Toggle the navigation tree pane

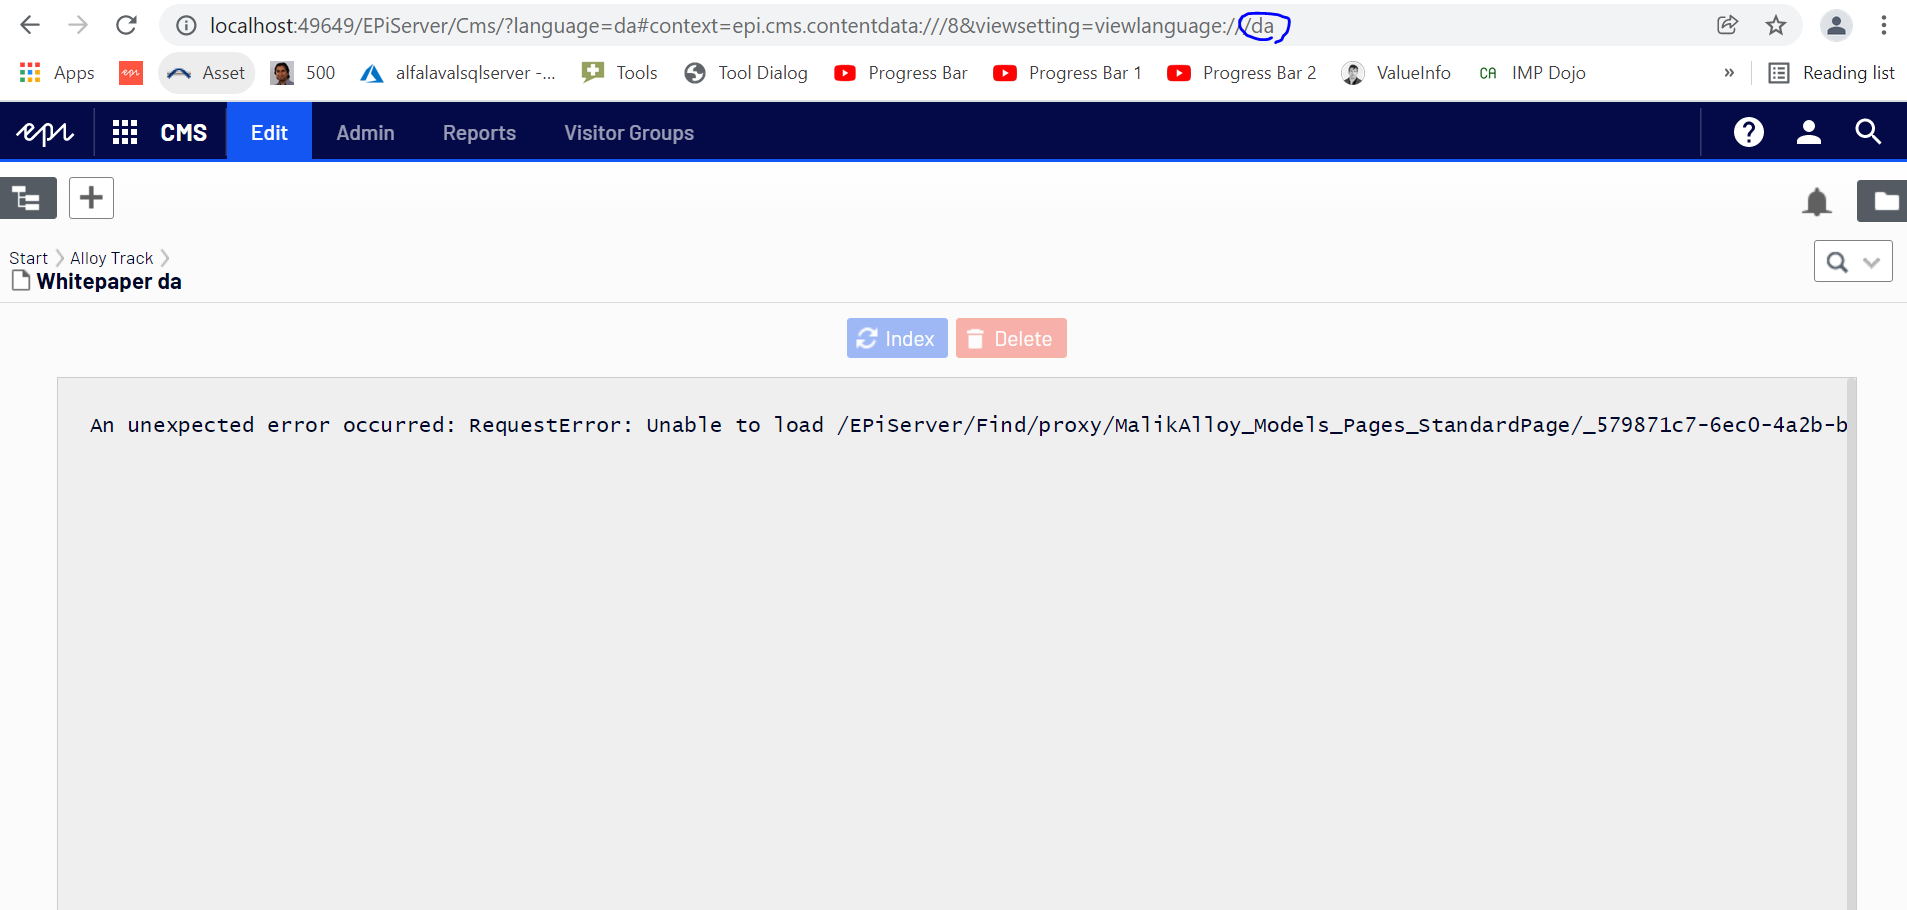[x=28, y=198]
